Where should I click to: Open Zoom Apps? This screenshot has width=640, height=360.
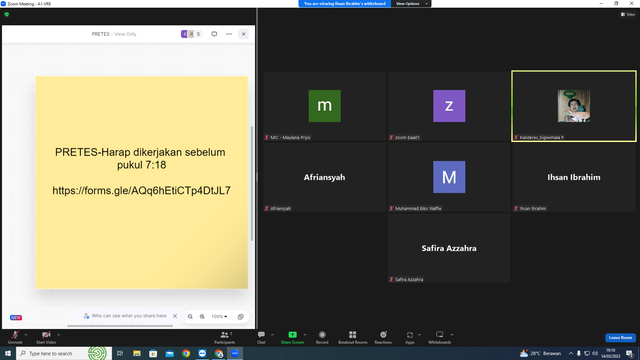tap(410, 337)
